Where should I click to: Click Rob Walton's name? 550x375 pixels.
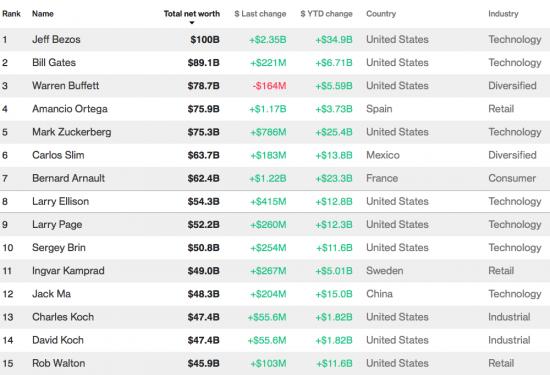pos(59,363)
